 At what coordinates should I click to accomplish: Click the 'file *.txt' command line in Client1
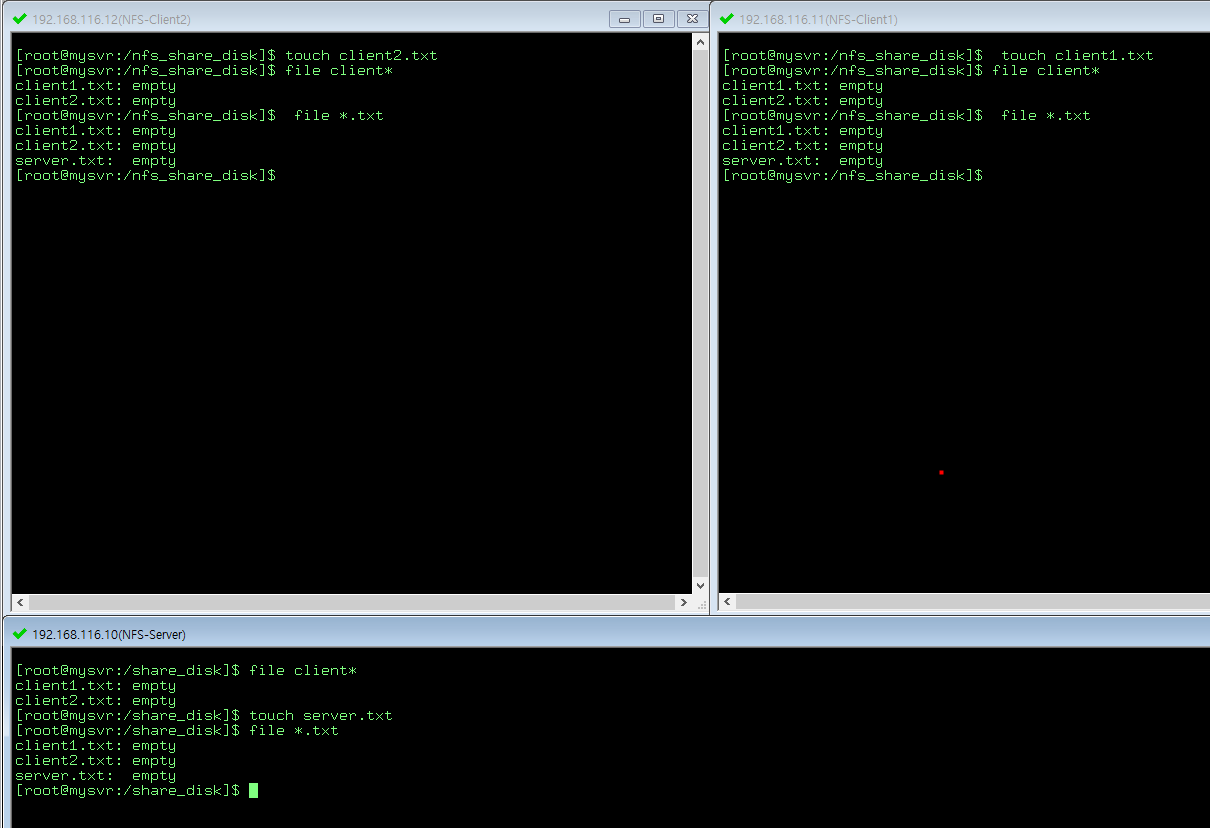click(906, 115)
